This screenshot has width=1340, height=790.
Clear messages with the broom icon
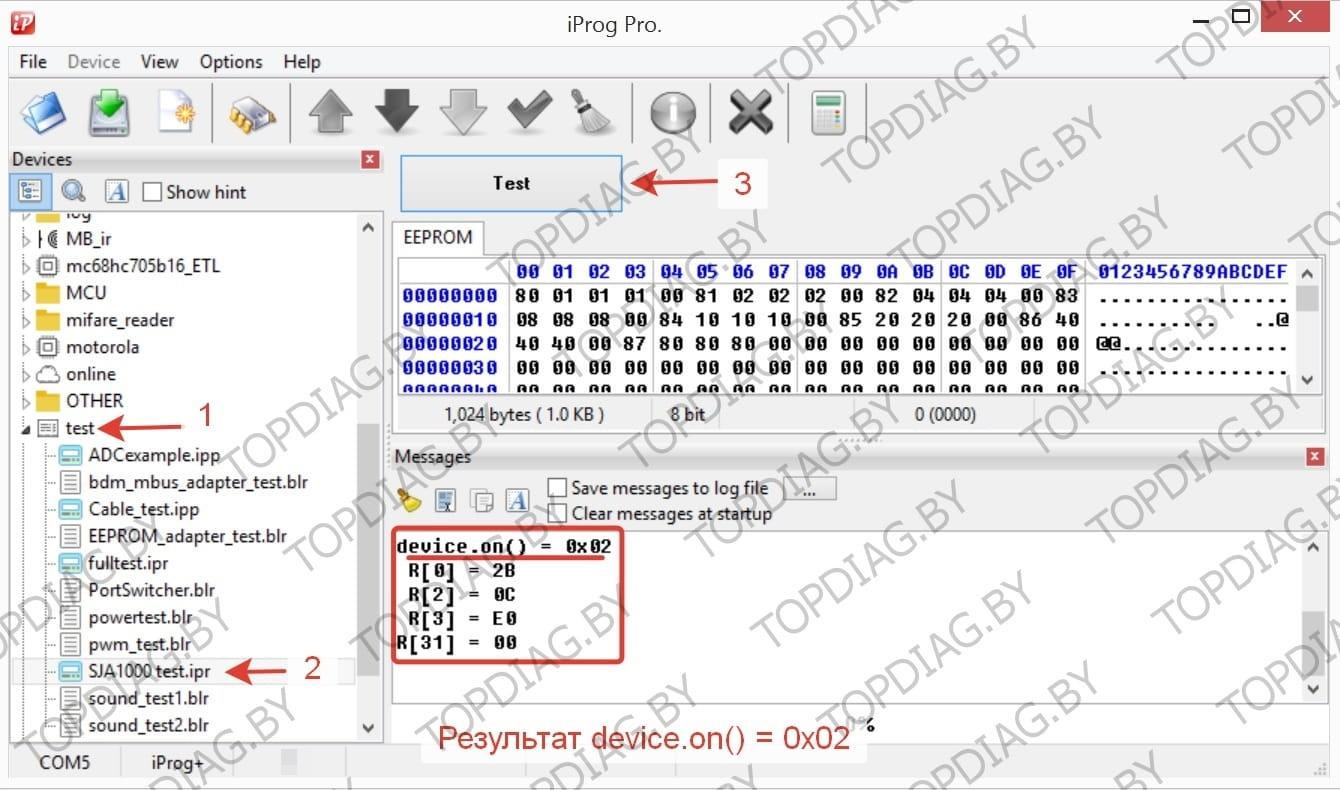[x=408, y=500]
